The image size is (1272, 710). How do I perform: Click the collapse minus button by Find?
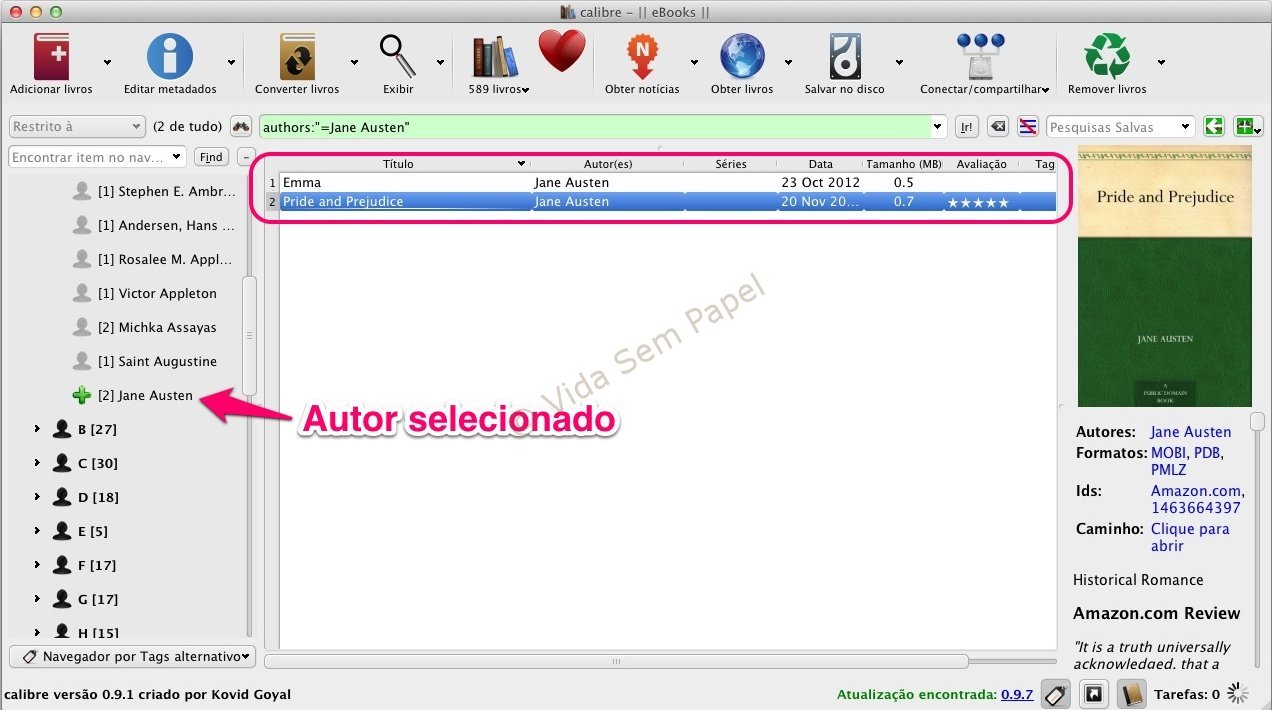click(x=246, y=157)
